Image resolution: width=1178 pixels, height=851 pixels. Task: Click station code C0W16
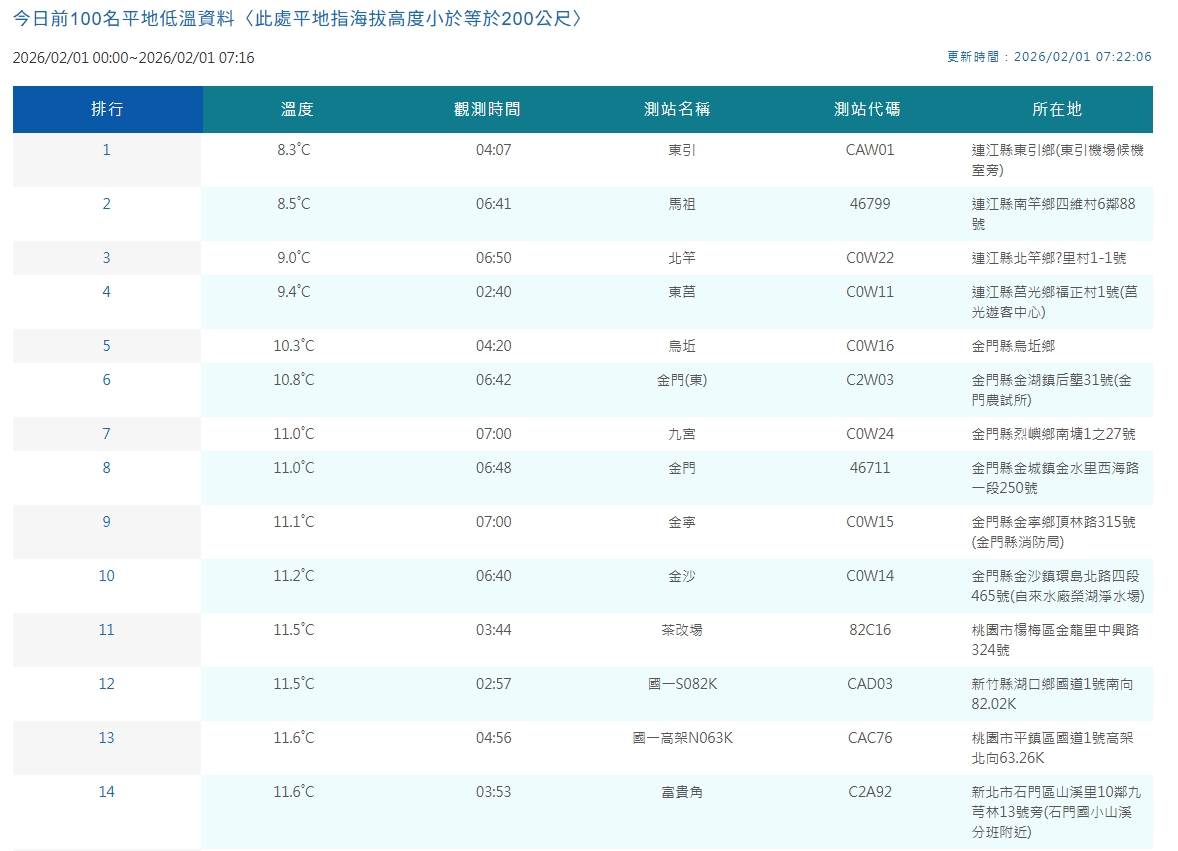(870, 346)
